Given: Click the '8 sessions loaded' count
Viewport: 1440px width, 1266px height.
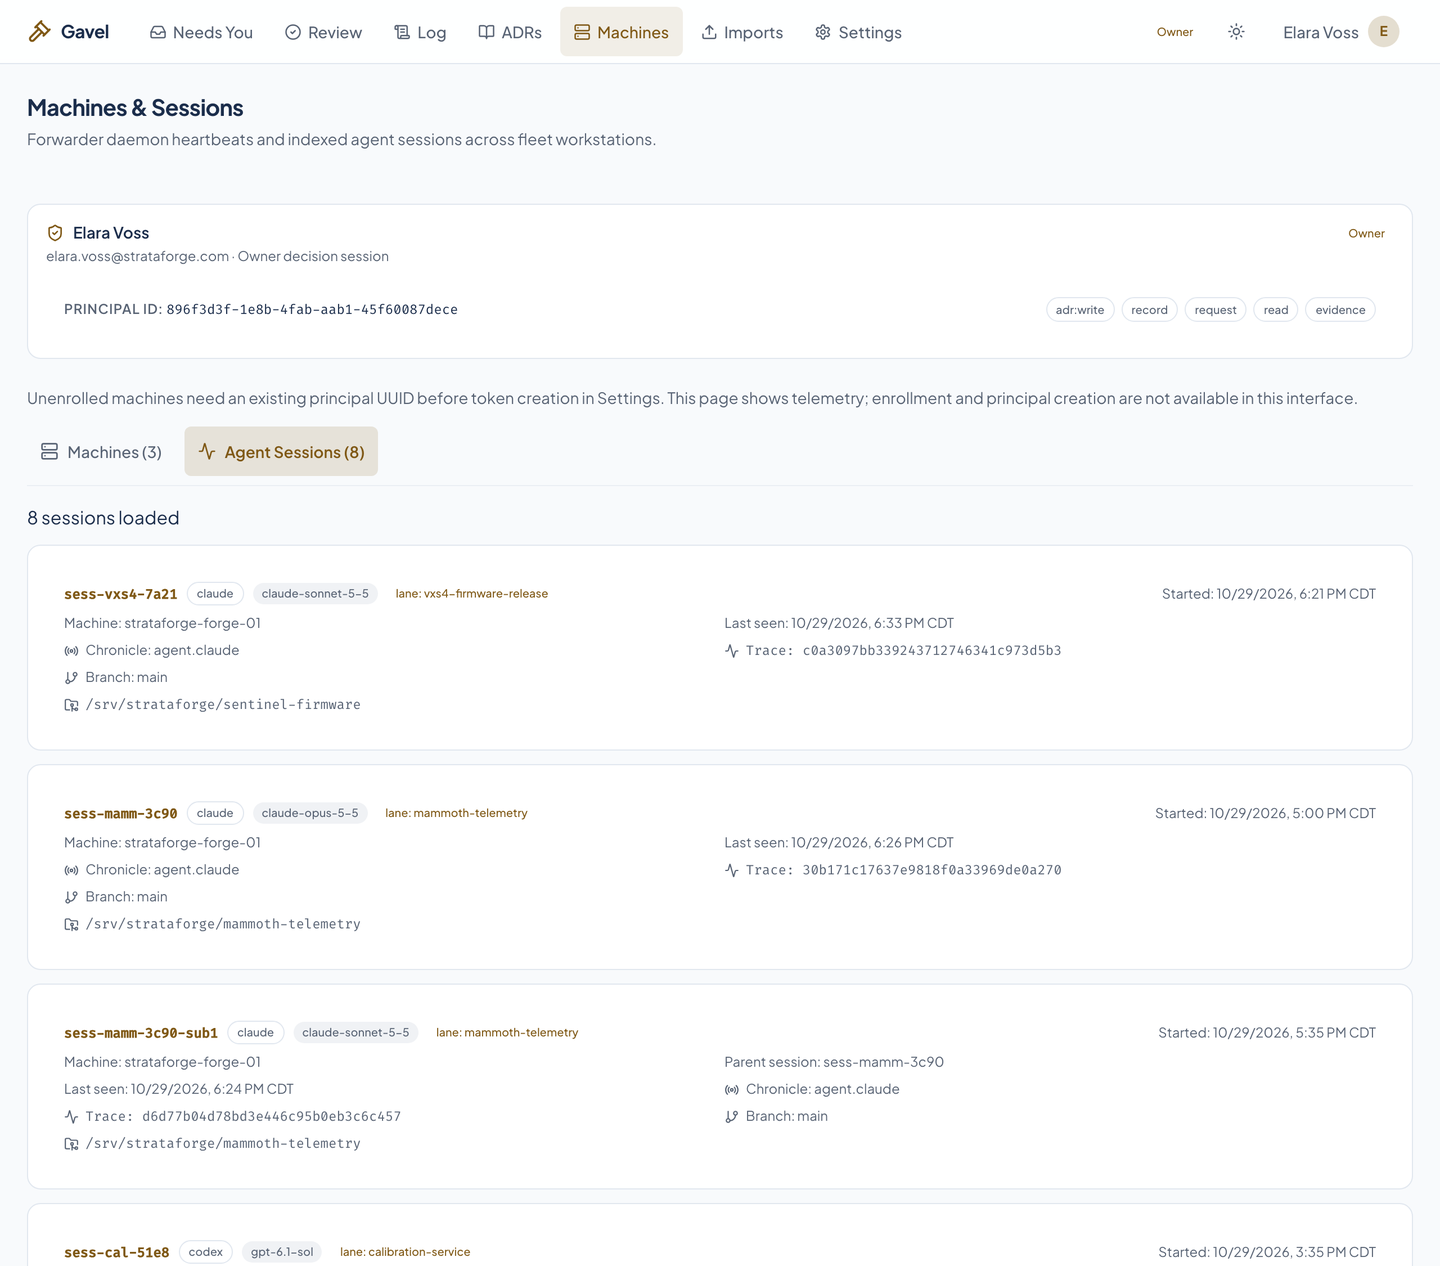Looking at the screenshot, I should click(x=103, y=518).
